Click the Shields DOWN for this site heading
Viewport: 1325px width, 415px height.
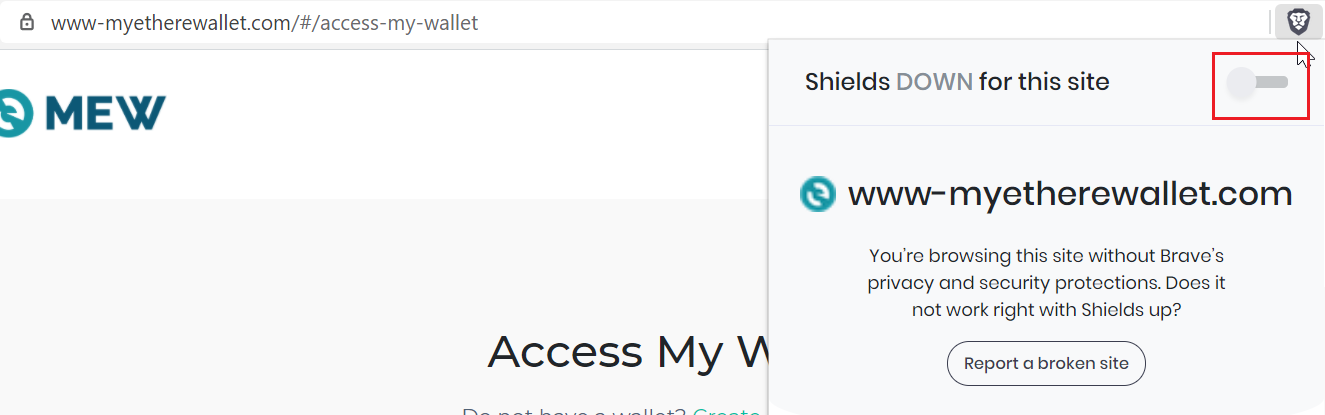coord(957,82)
